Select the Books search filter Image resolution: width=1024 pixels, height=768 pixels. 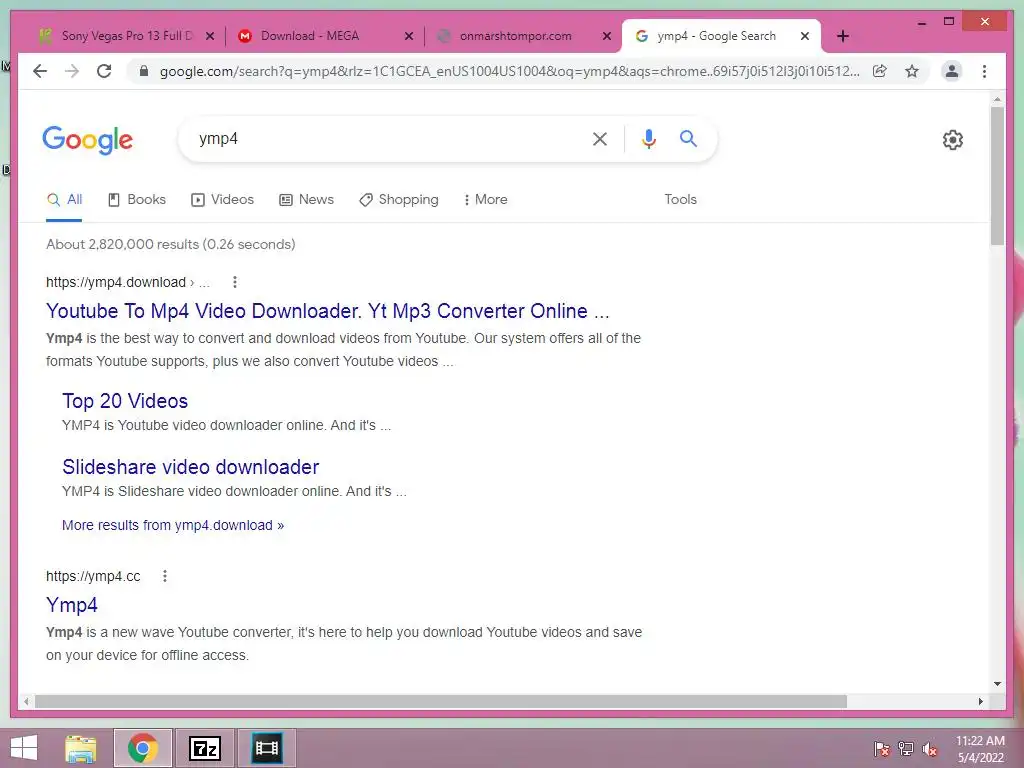click(x=136, y=200)
